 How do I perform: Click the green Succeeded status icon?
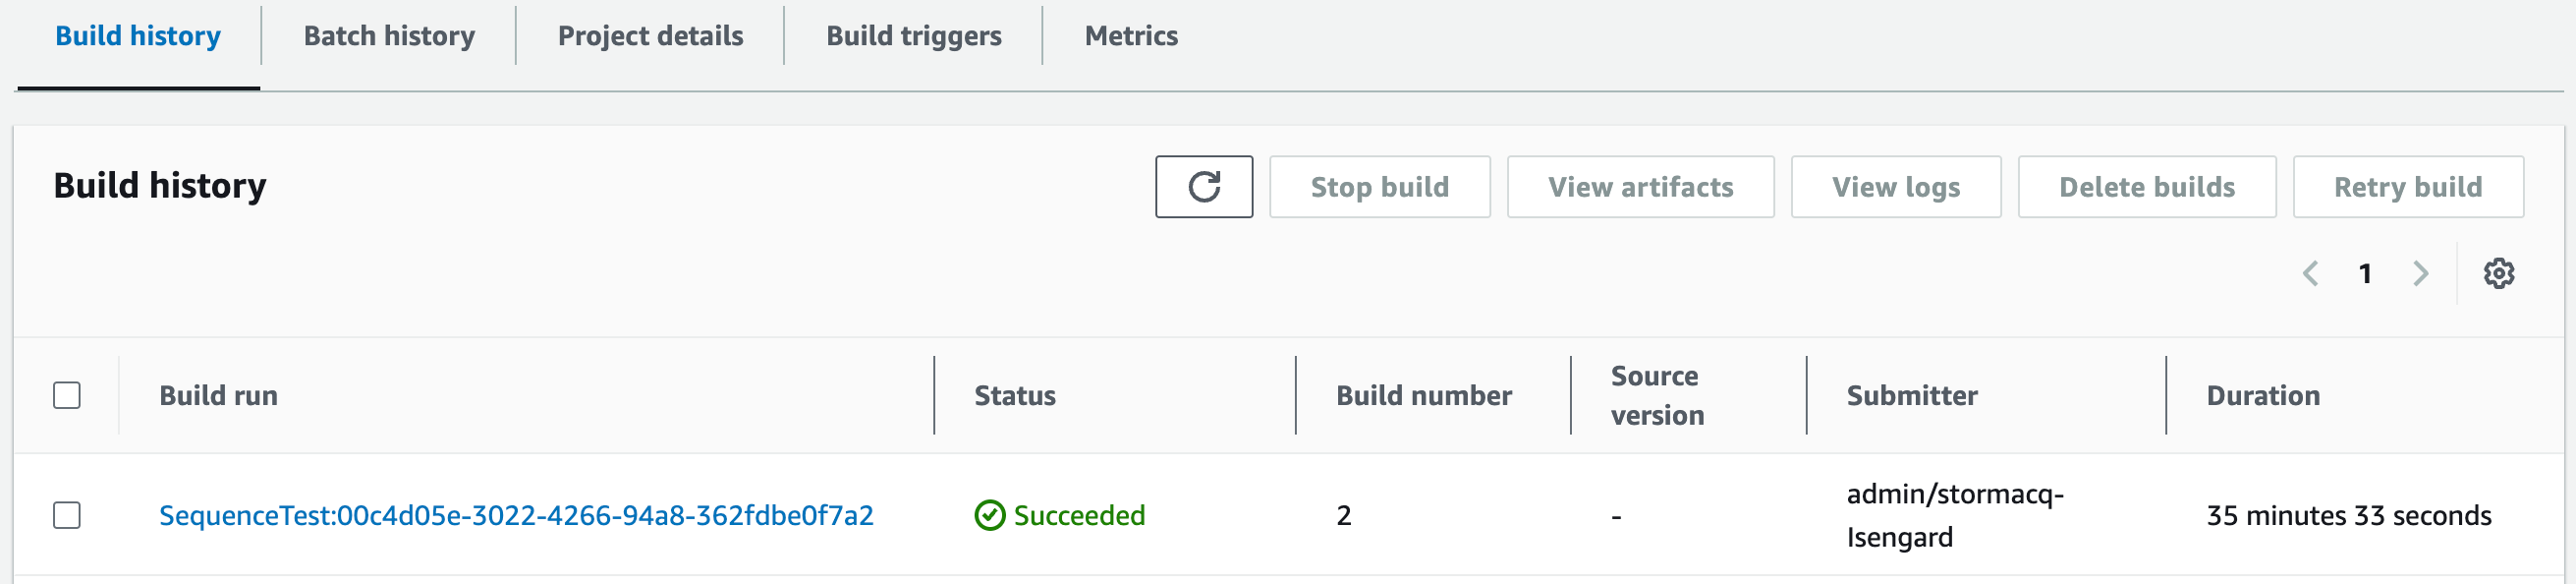pyautogui.click(x=989, y=515)
